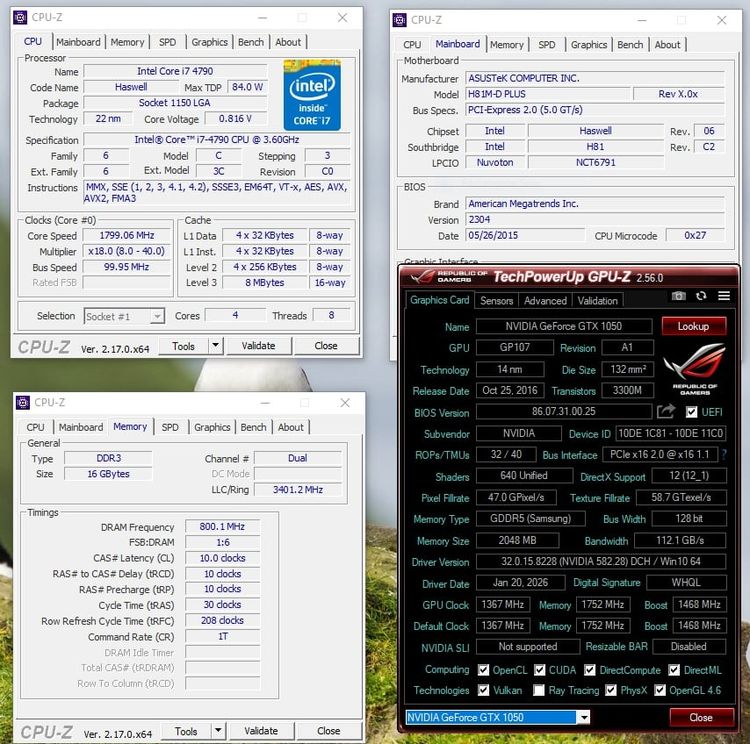Click Validate in the Memory window
This screenshot has width=750, height=744.
[261, 731]
